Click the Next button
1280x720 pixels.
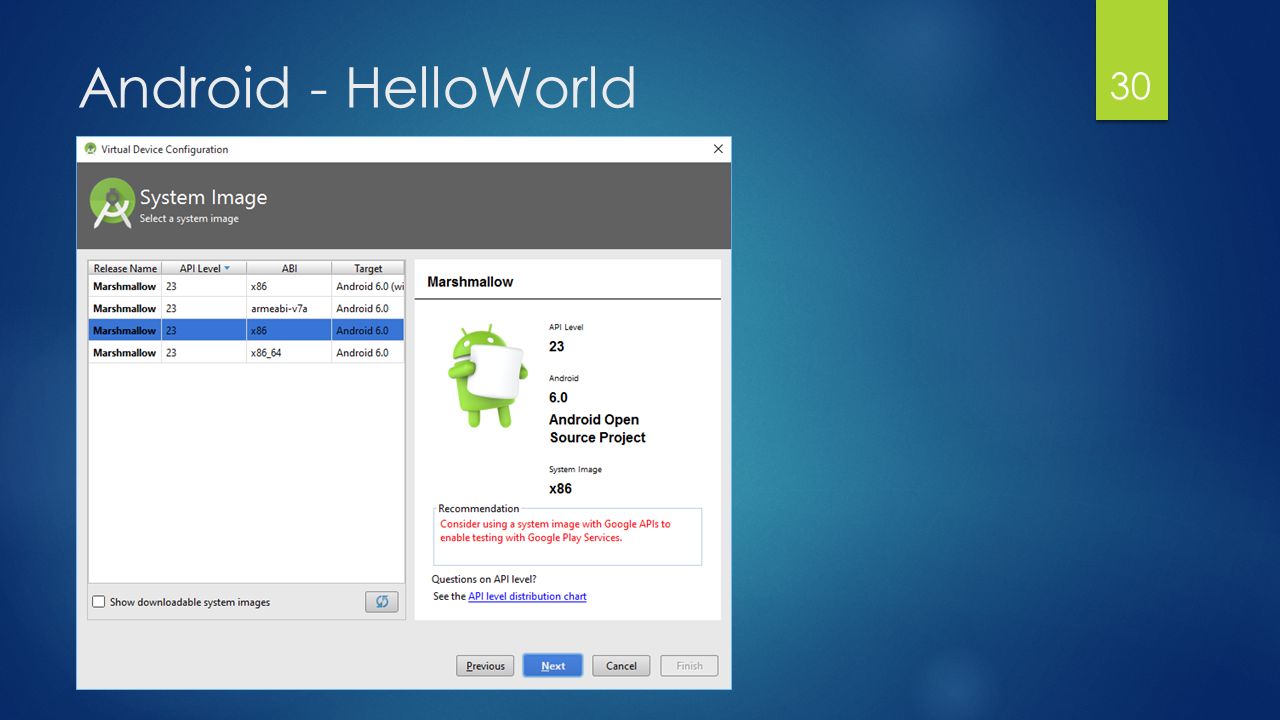(553, 666)
